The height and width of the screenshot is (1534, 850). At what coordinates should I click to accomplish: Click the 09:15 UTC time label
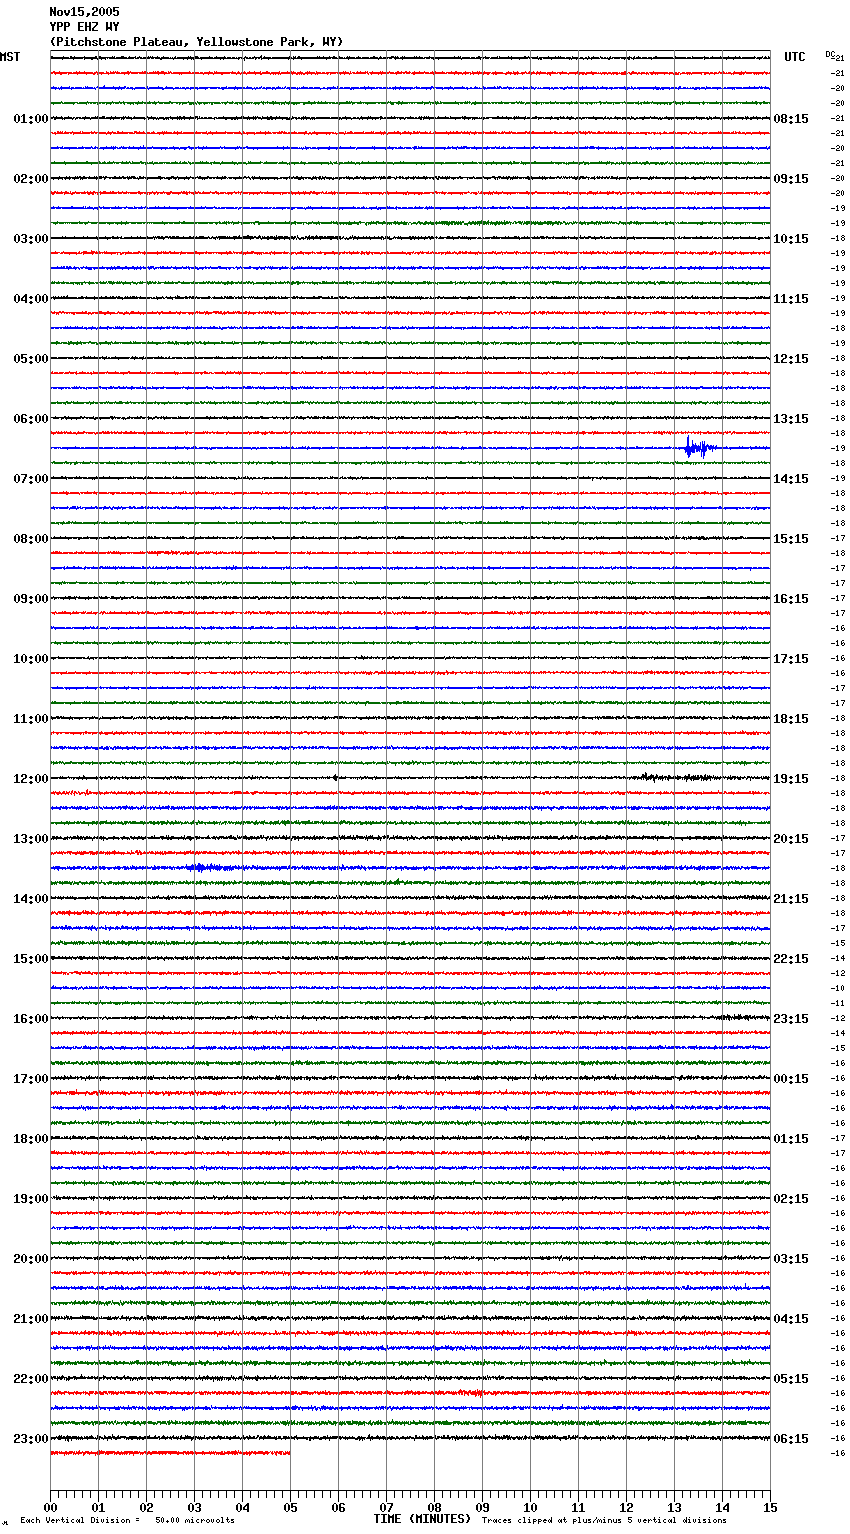click(x=791, y=179)
